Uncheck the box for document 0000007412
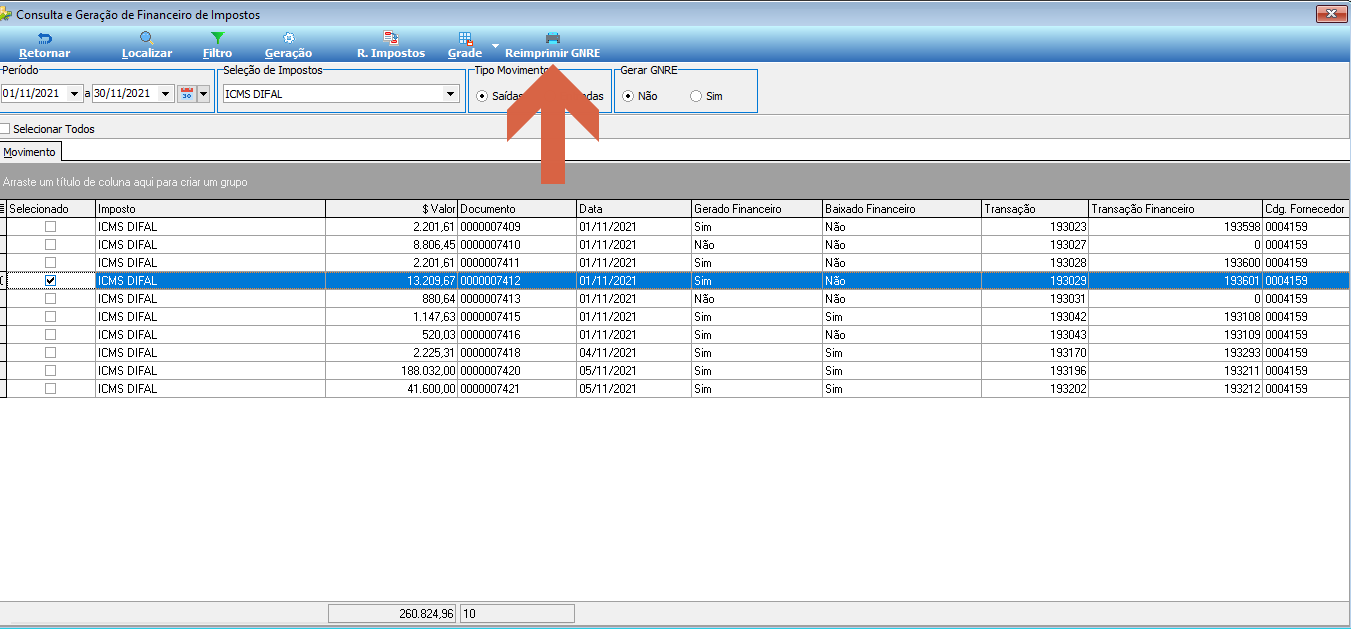This screenshot has width=1351, height=629. (x=50, y=281)
